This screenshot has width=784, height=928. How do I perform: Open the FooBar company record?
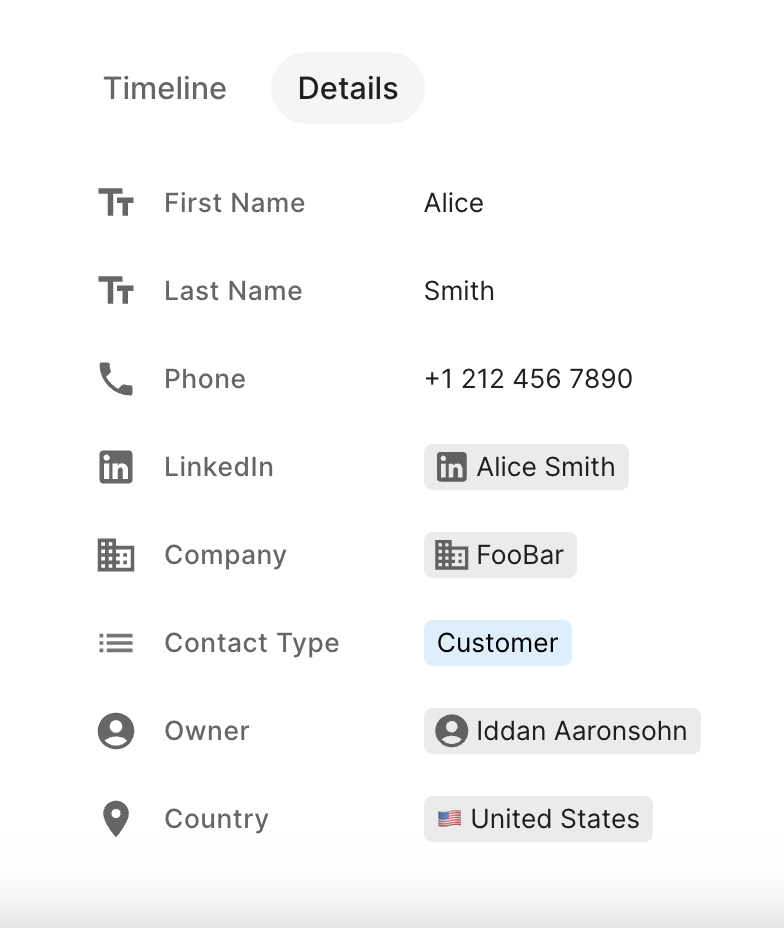pos(500,555)
